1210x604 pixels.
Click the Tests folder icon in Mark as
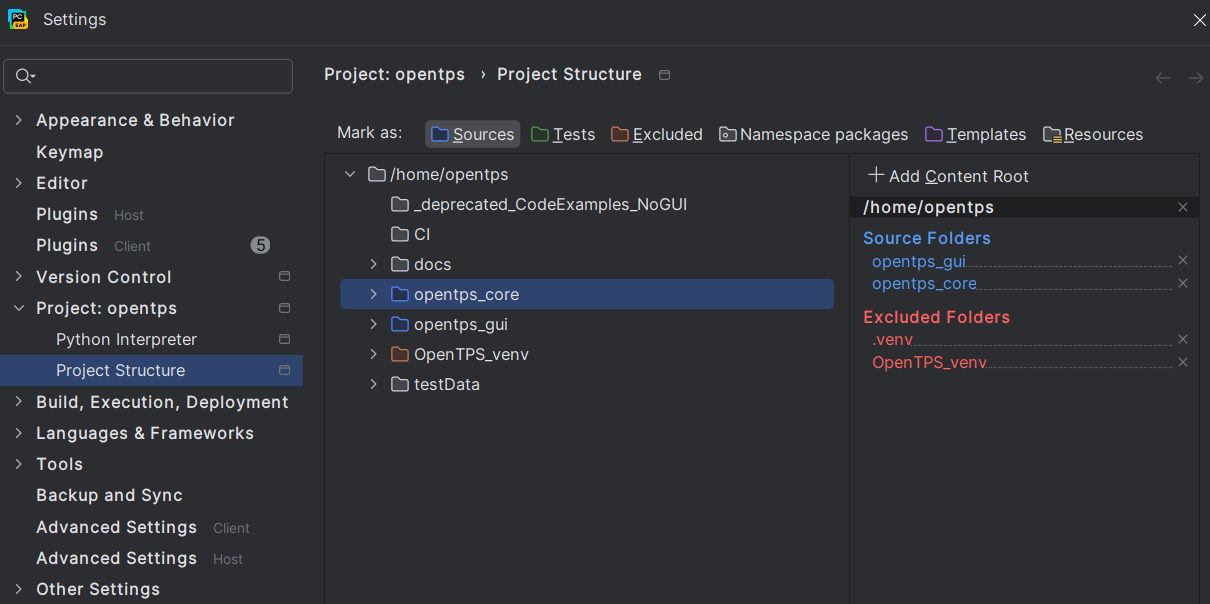(x=540, y=134)
